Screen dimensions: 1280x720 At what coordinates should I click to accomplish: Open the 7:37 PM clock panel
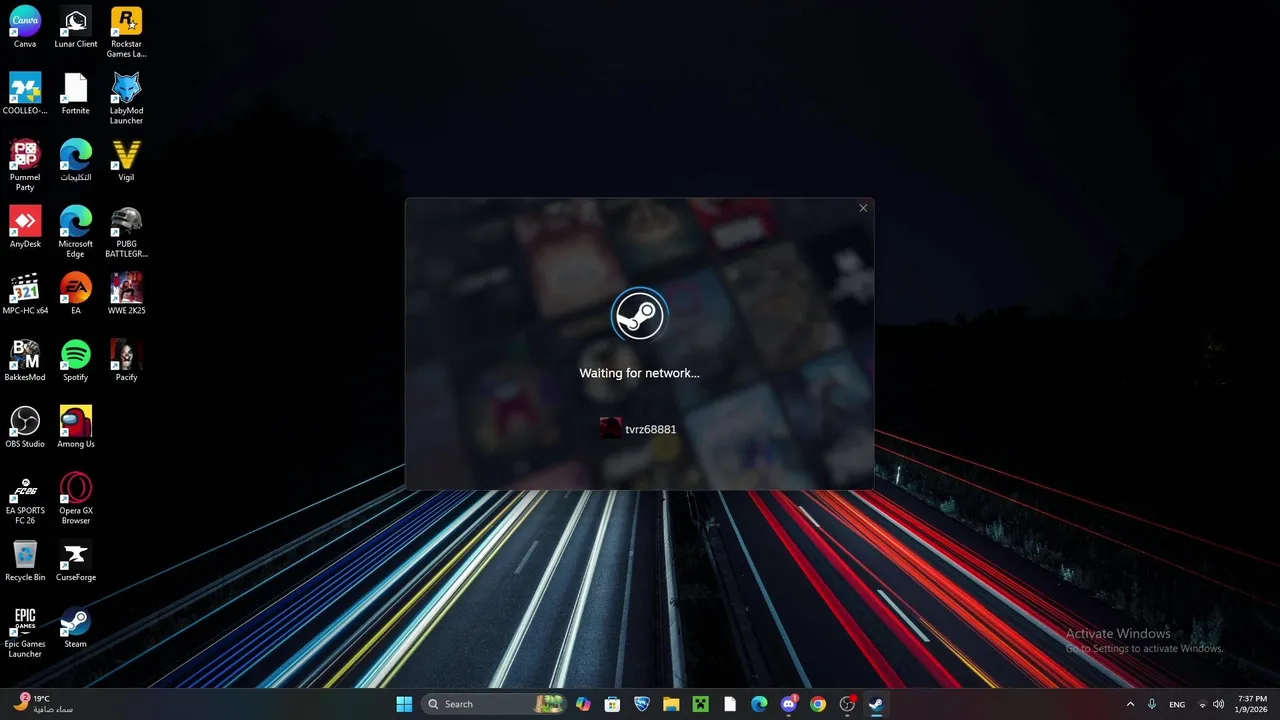pos(1252,704)
